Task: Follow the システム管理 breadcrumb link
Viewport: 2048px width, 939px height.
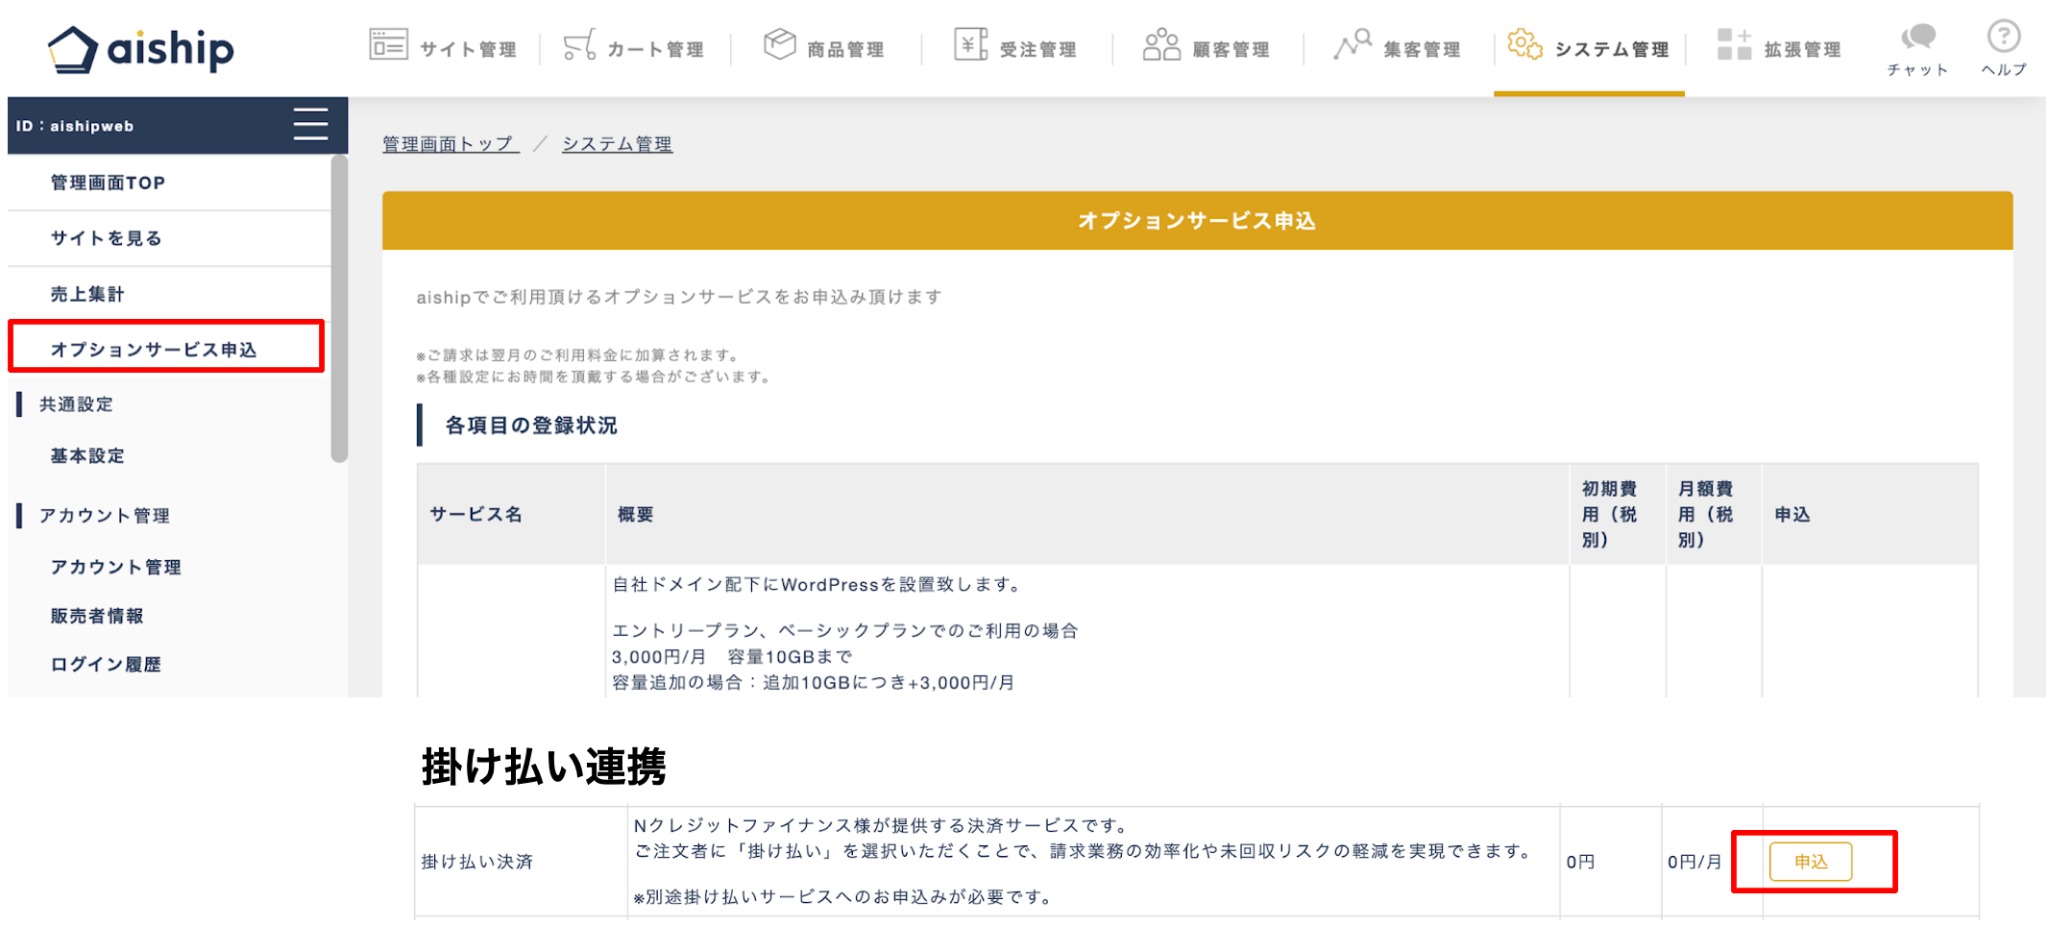Action: click(617, 144)
